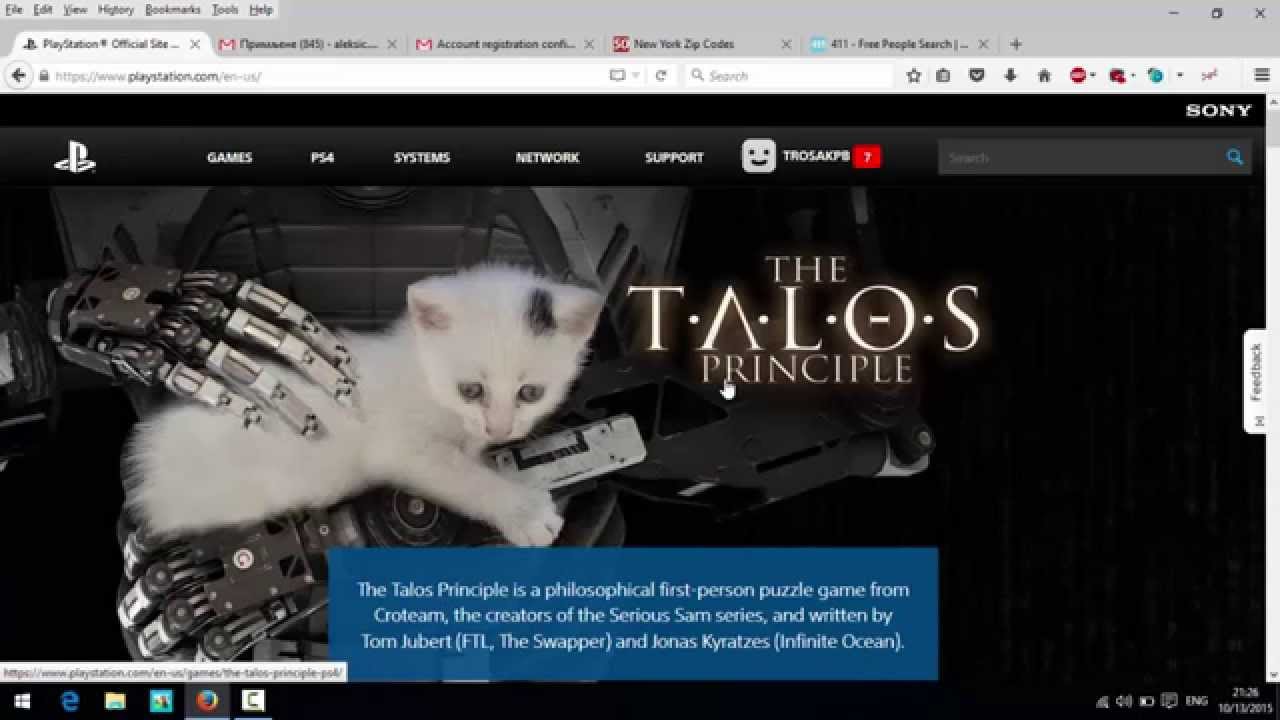
Task: Open the Edit menu
Action: pyautogui.click(x=43, y=9)
